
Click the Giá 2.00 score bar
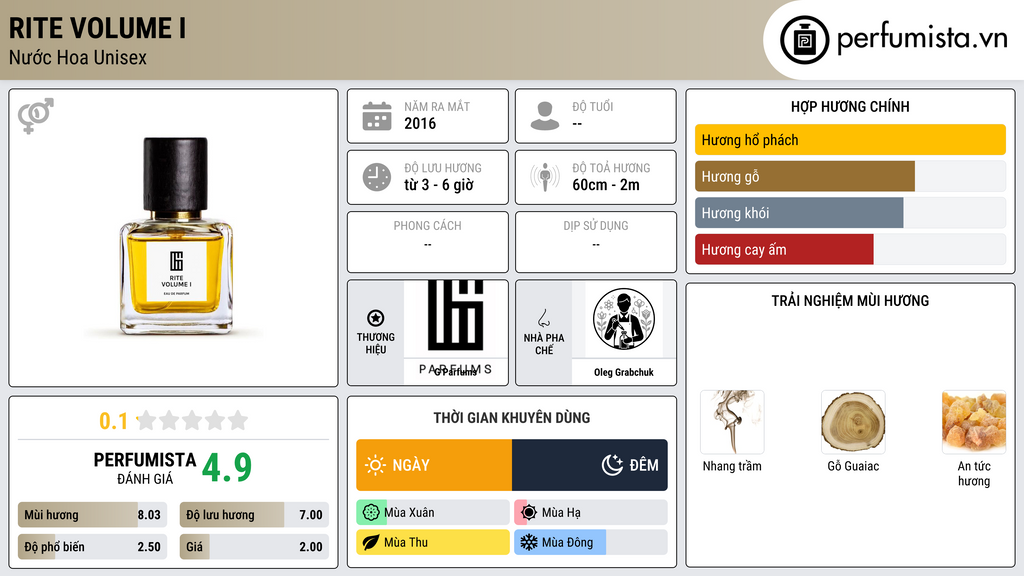(x=254, y=547)
